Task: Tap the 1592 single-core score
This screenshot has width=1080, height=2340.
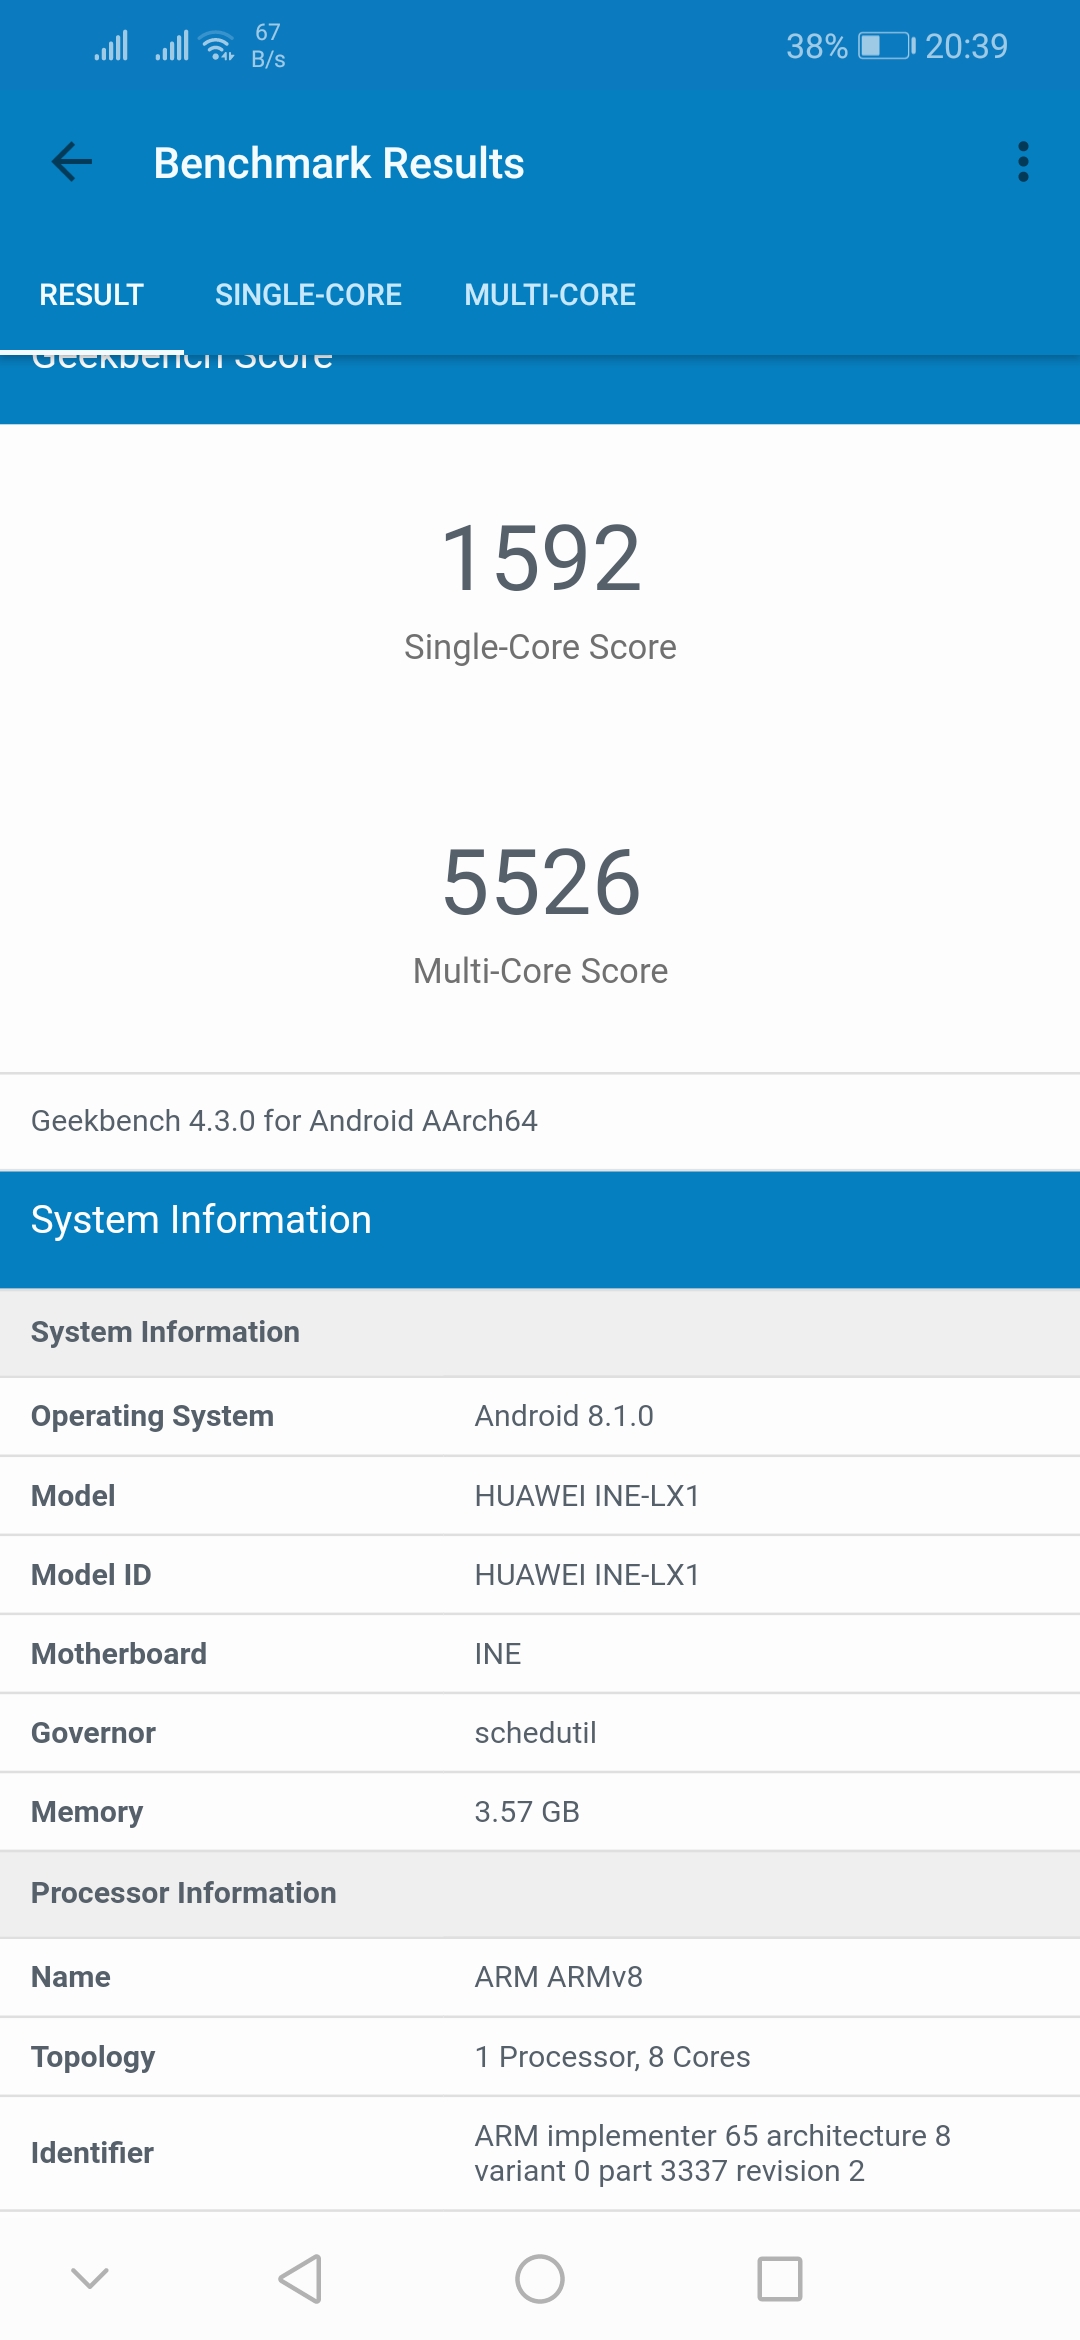Action: [540, 558]
